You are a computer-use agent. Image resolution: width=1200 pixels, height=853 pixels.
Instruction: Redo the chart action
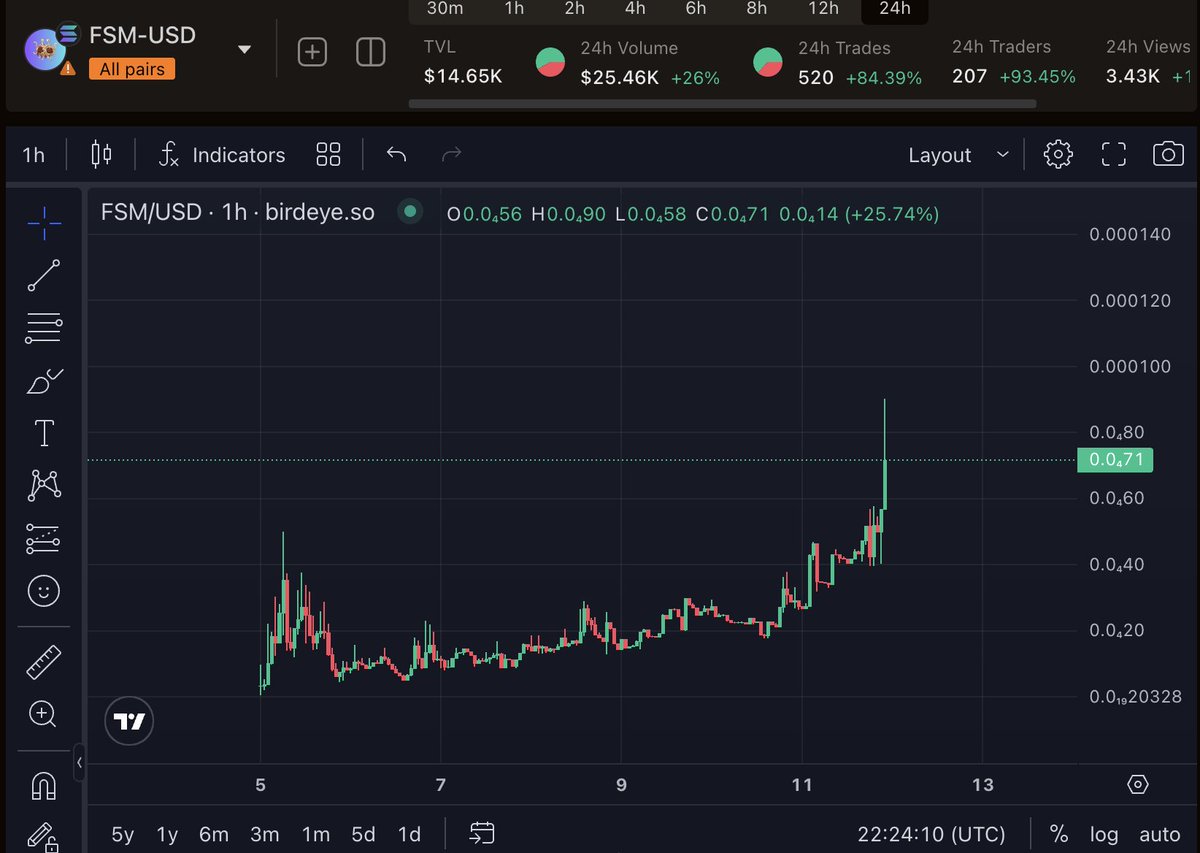(451, 154)
